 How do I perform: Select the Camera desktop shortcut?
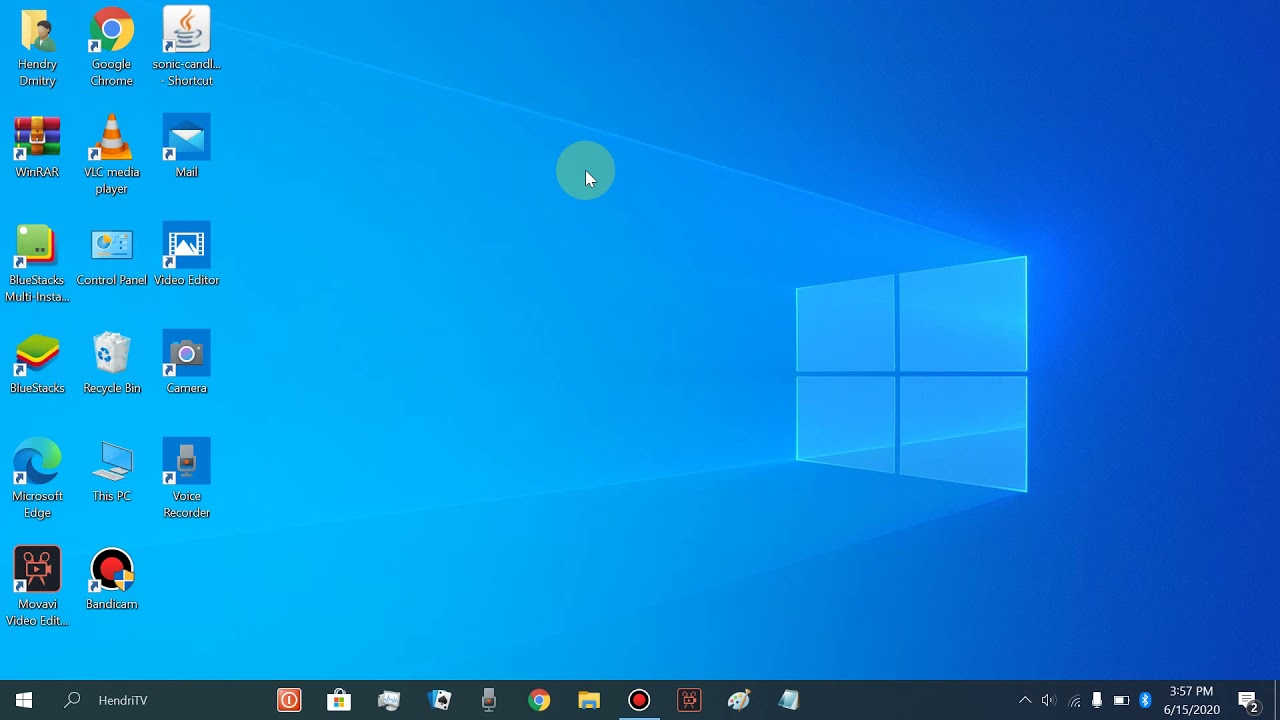pyautogui.click(x=186, y=363)
